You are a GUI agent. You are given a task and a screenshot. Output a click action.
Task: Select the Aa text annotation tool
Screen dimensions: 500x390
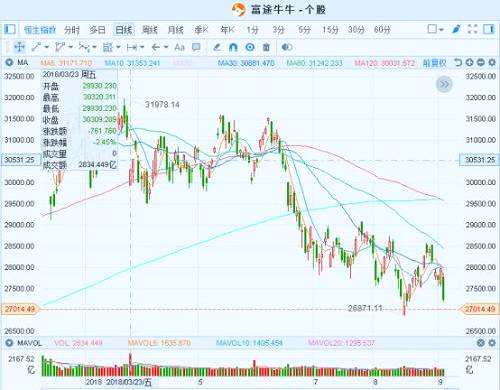point(179,47)
